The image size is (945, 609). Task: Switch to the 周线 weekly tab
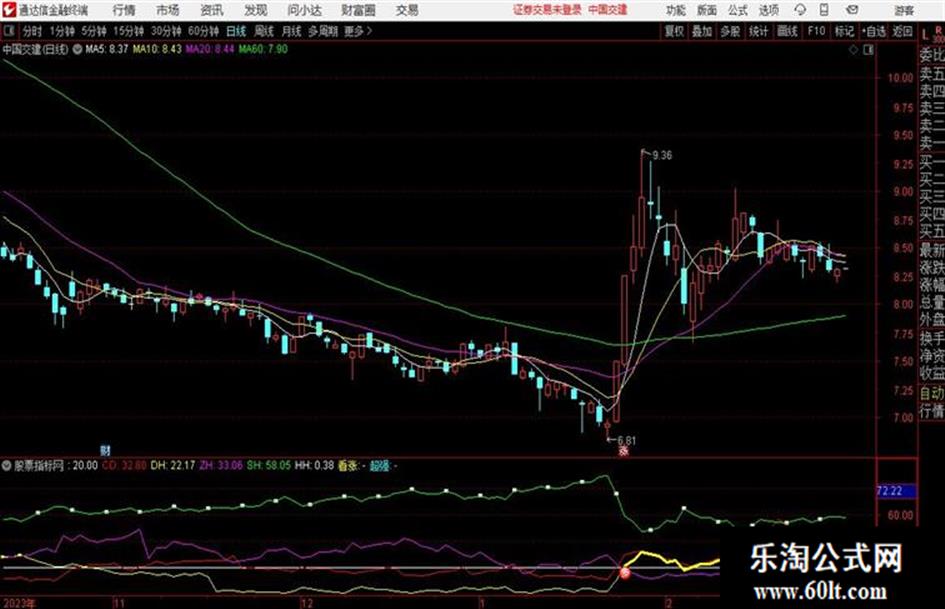[x=263, y=31]
